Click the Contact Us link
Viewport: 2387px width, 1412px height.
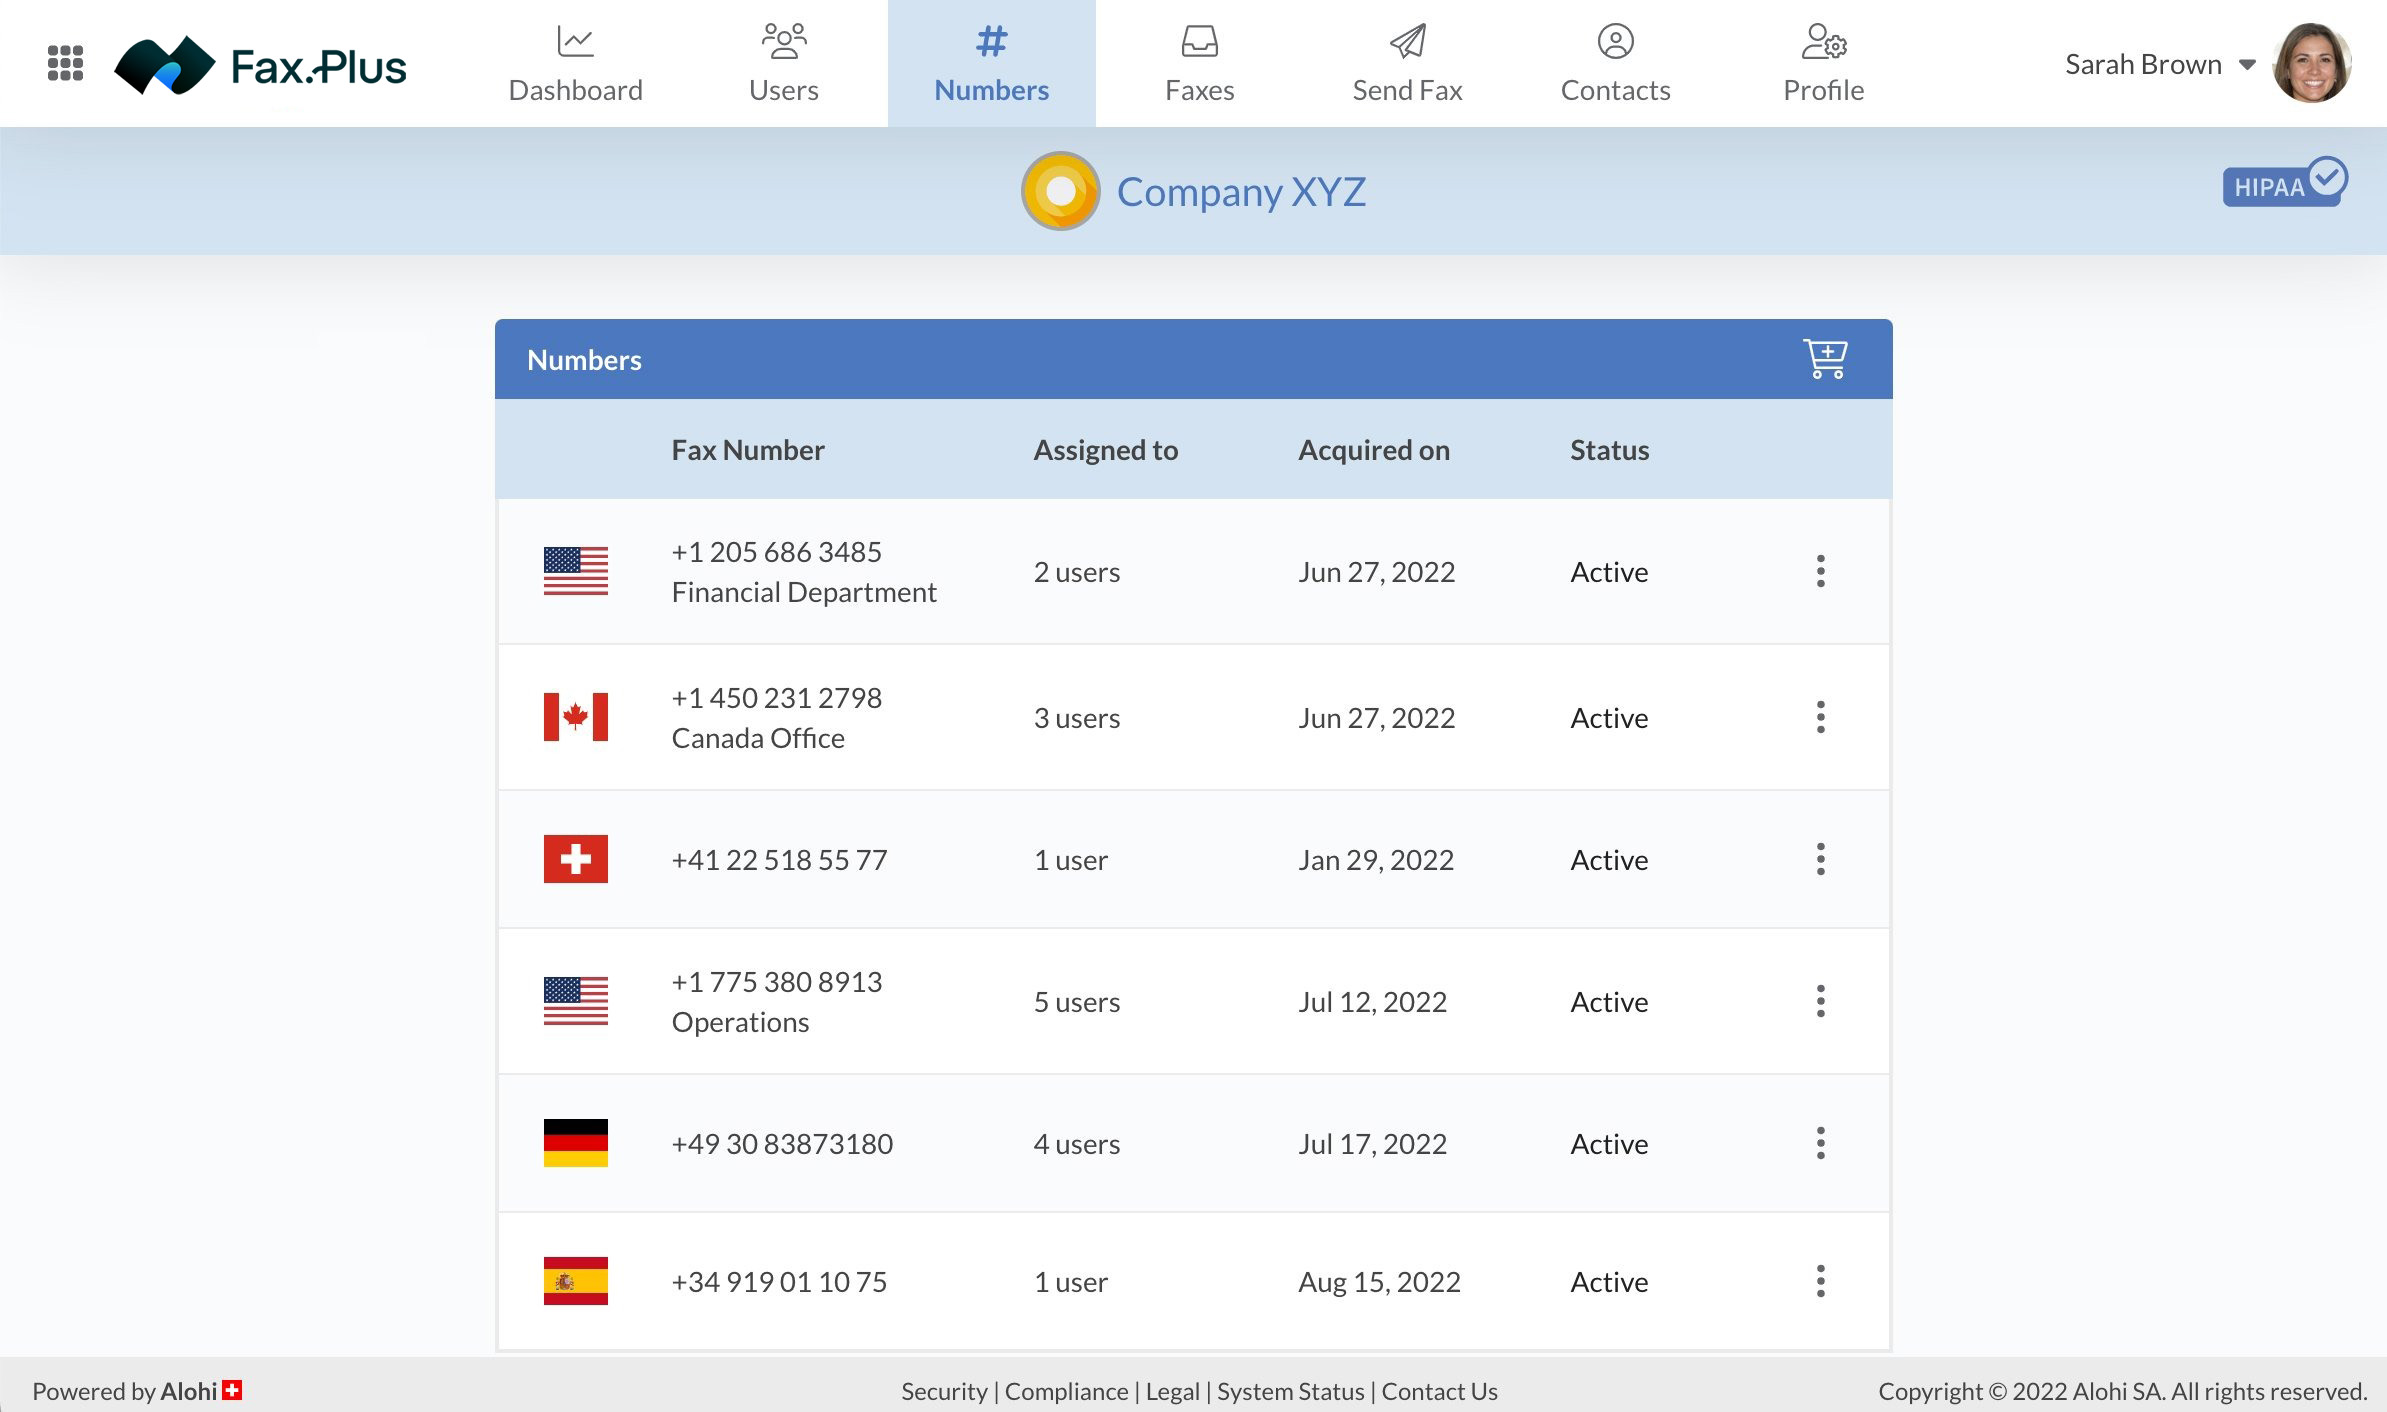point(1439,1391)
